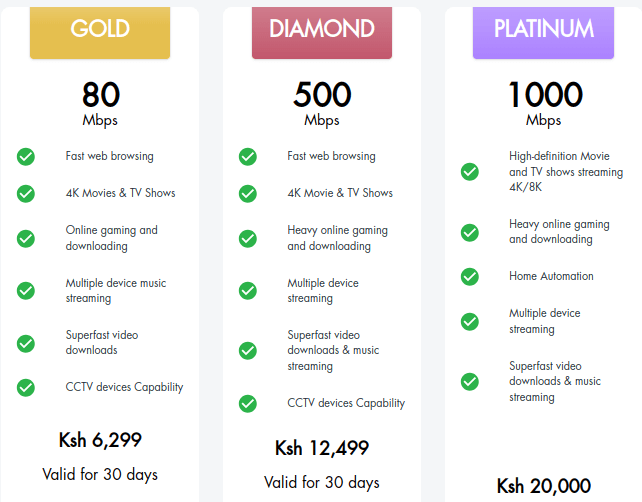The image size is (642, 502).
Task: Click the check icon by High-definition Movie streaming
Action: coord(470,172)
